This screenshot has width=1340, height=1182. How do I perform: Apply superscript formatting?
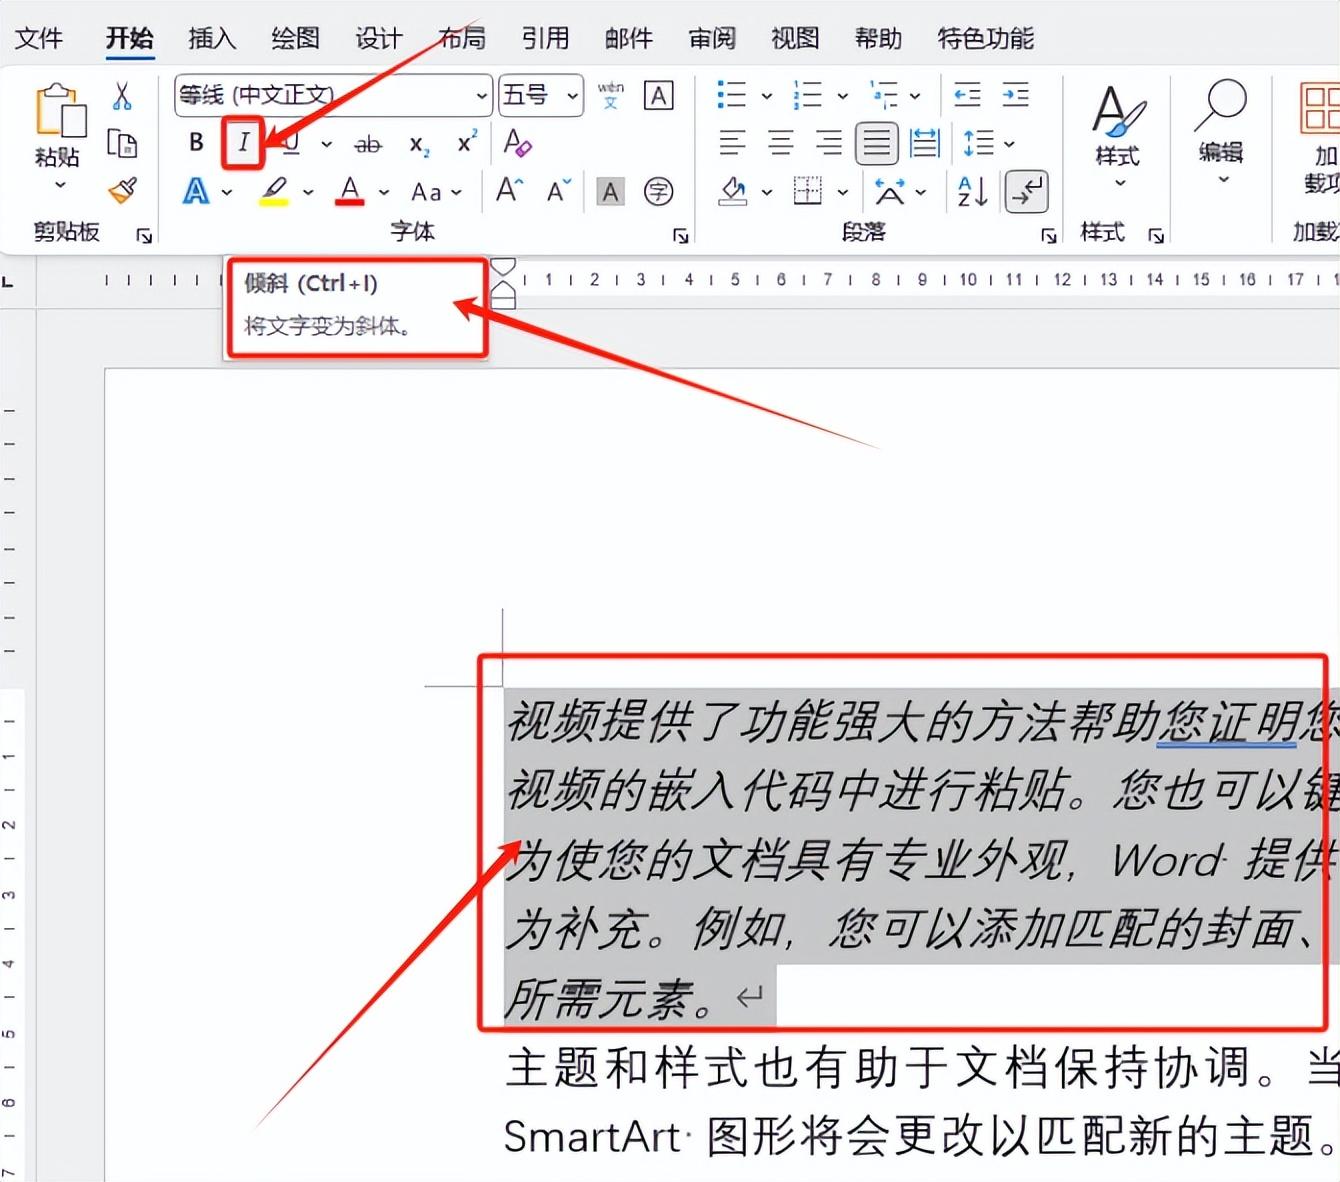point(465,143)
